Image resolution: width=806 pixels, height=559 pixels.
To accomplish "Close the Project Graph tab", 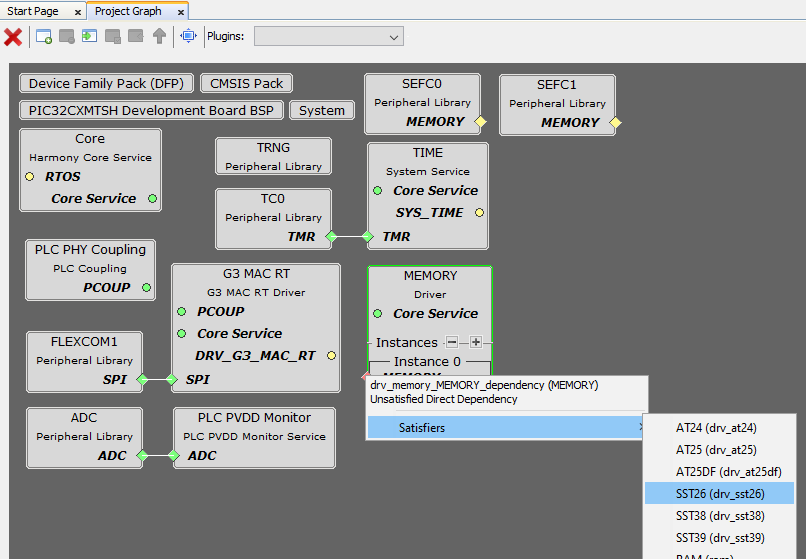I will point(180,12).
